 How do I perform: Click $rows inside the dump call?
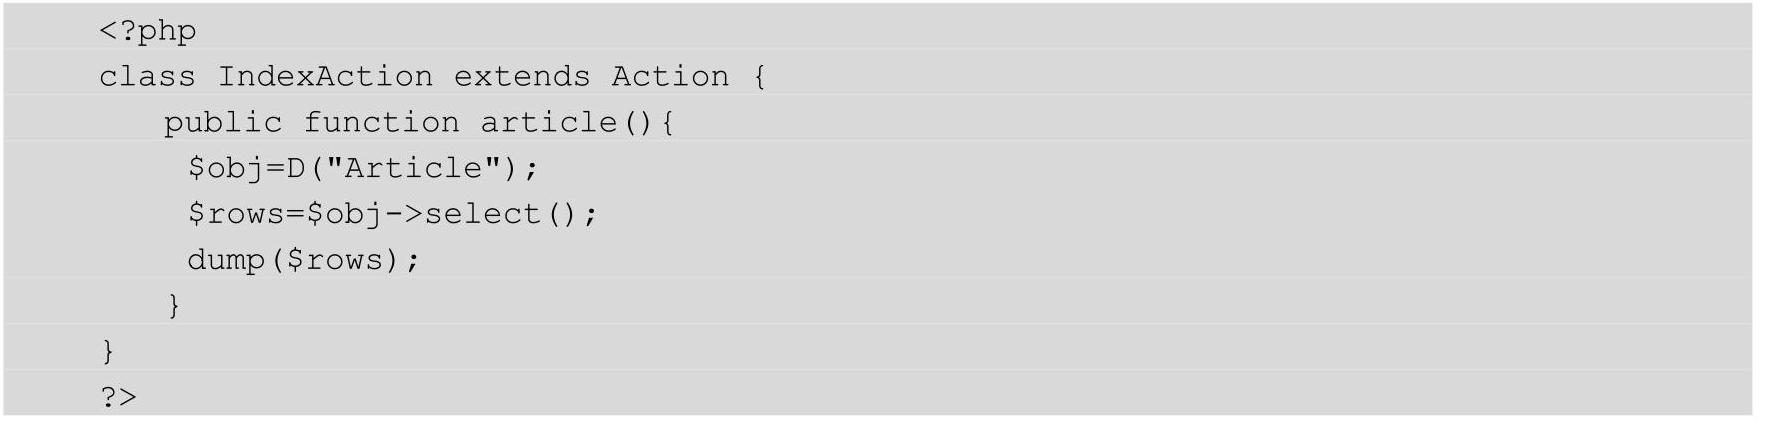335,260
